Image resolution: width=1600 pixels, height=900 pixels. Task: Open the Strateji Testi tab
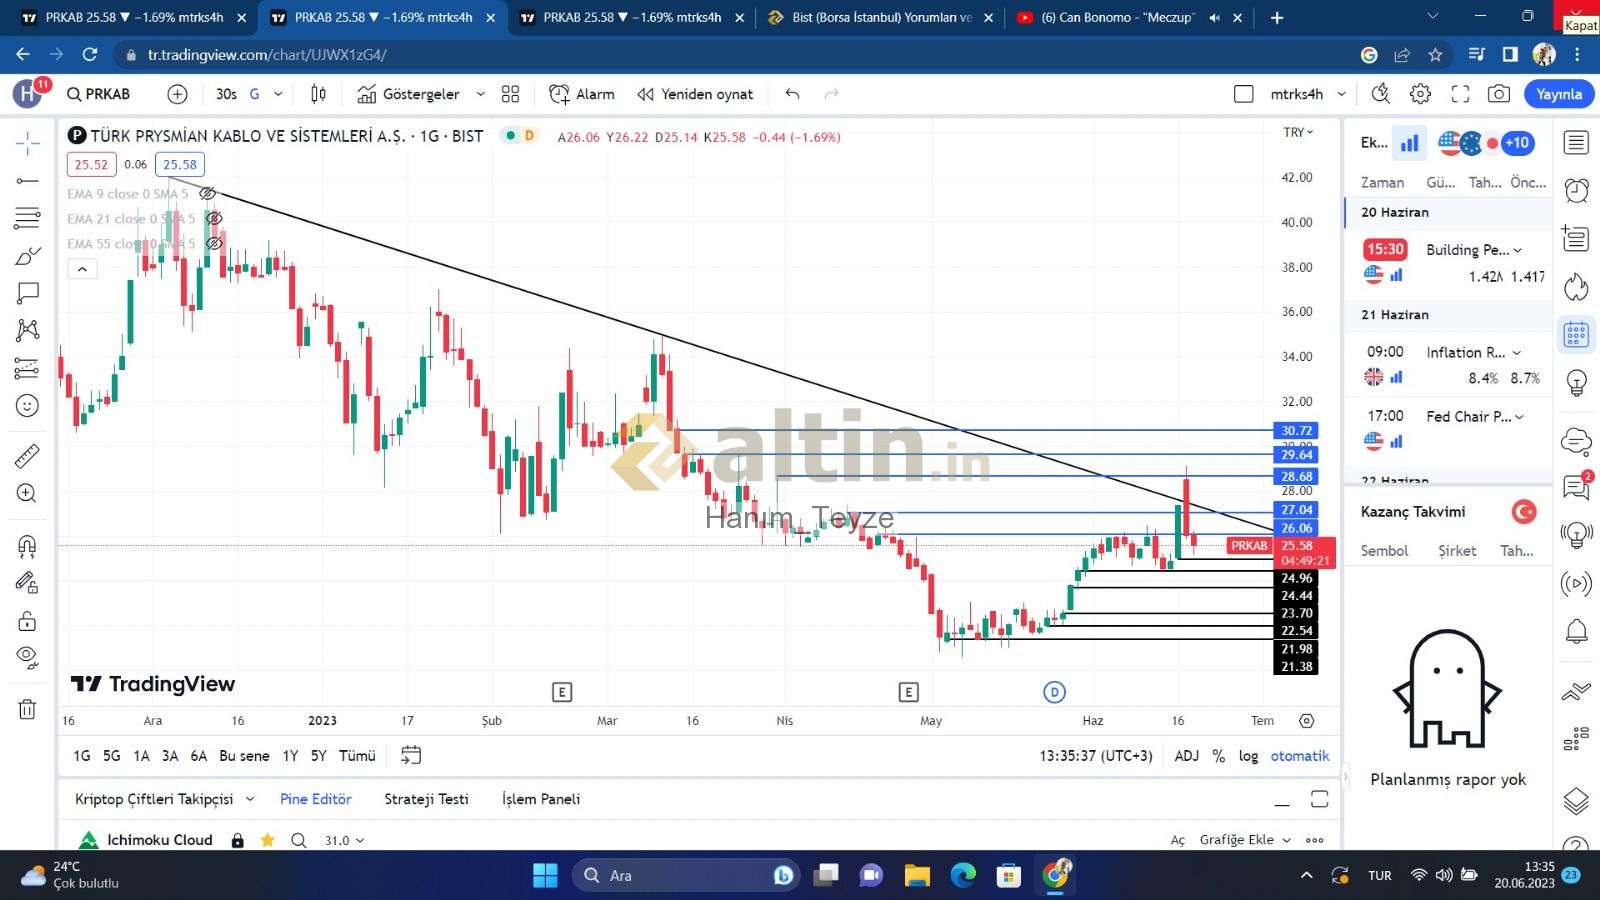pos(426,799)
